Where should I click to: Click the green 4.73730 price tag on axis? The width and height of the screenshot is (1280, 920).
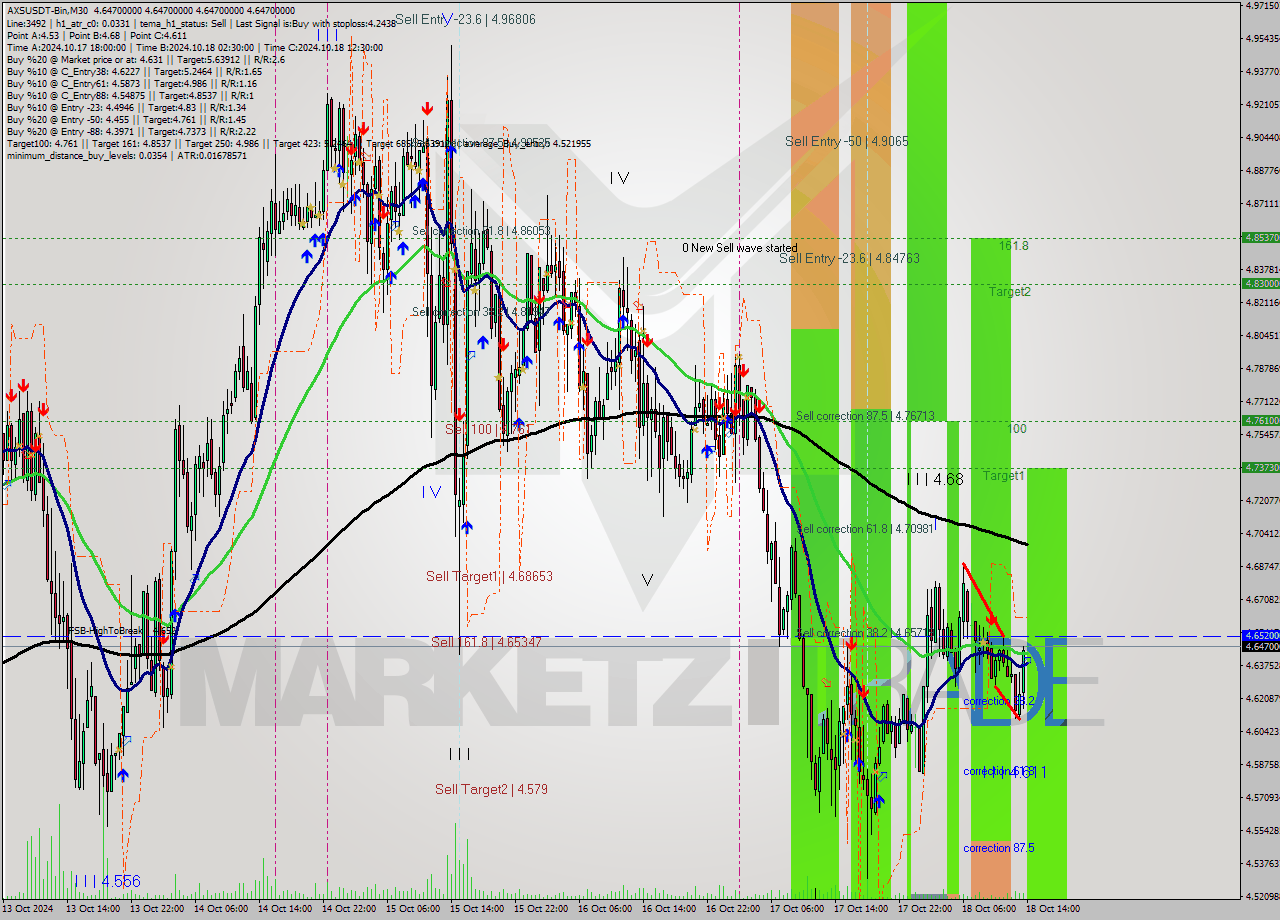click(x=1260, y=468)
